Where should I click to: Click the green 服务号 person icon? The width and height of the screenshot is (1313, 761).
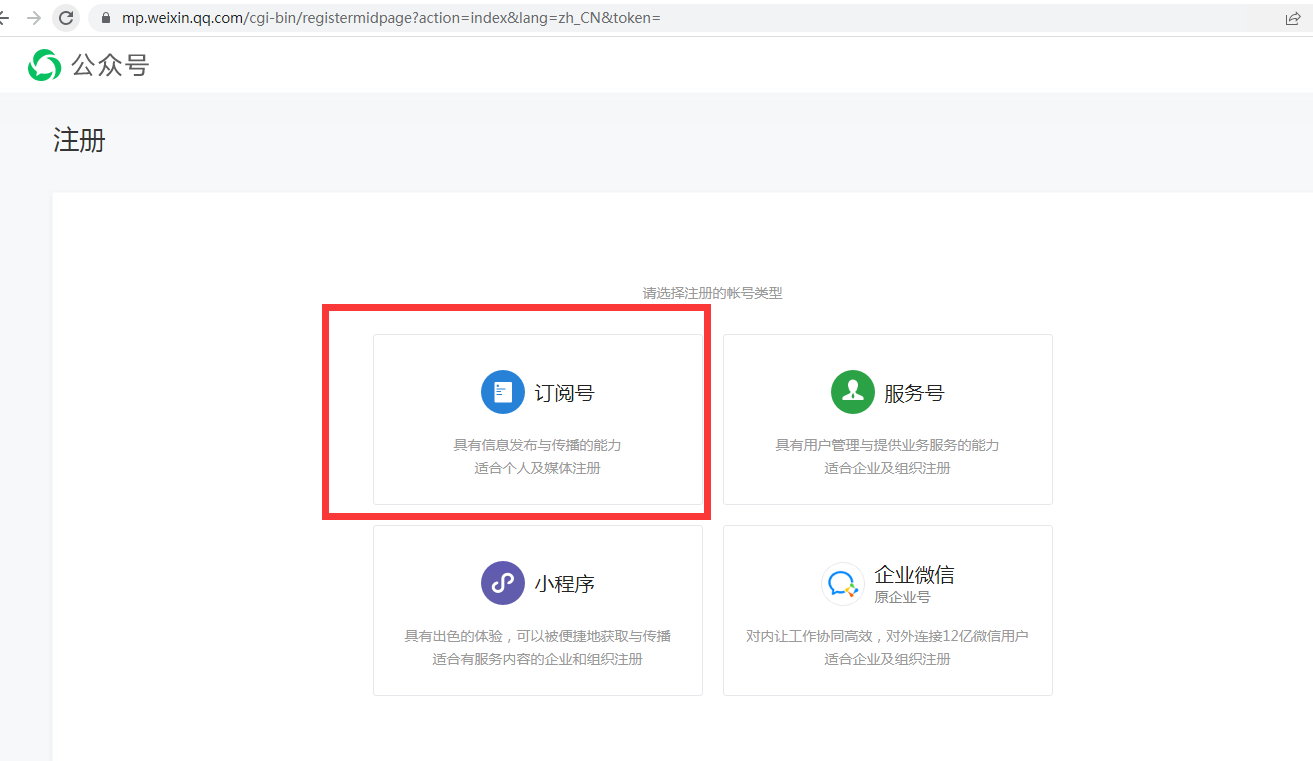853,392
